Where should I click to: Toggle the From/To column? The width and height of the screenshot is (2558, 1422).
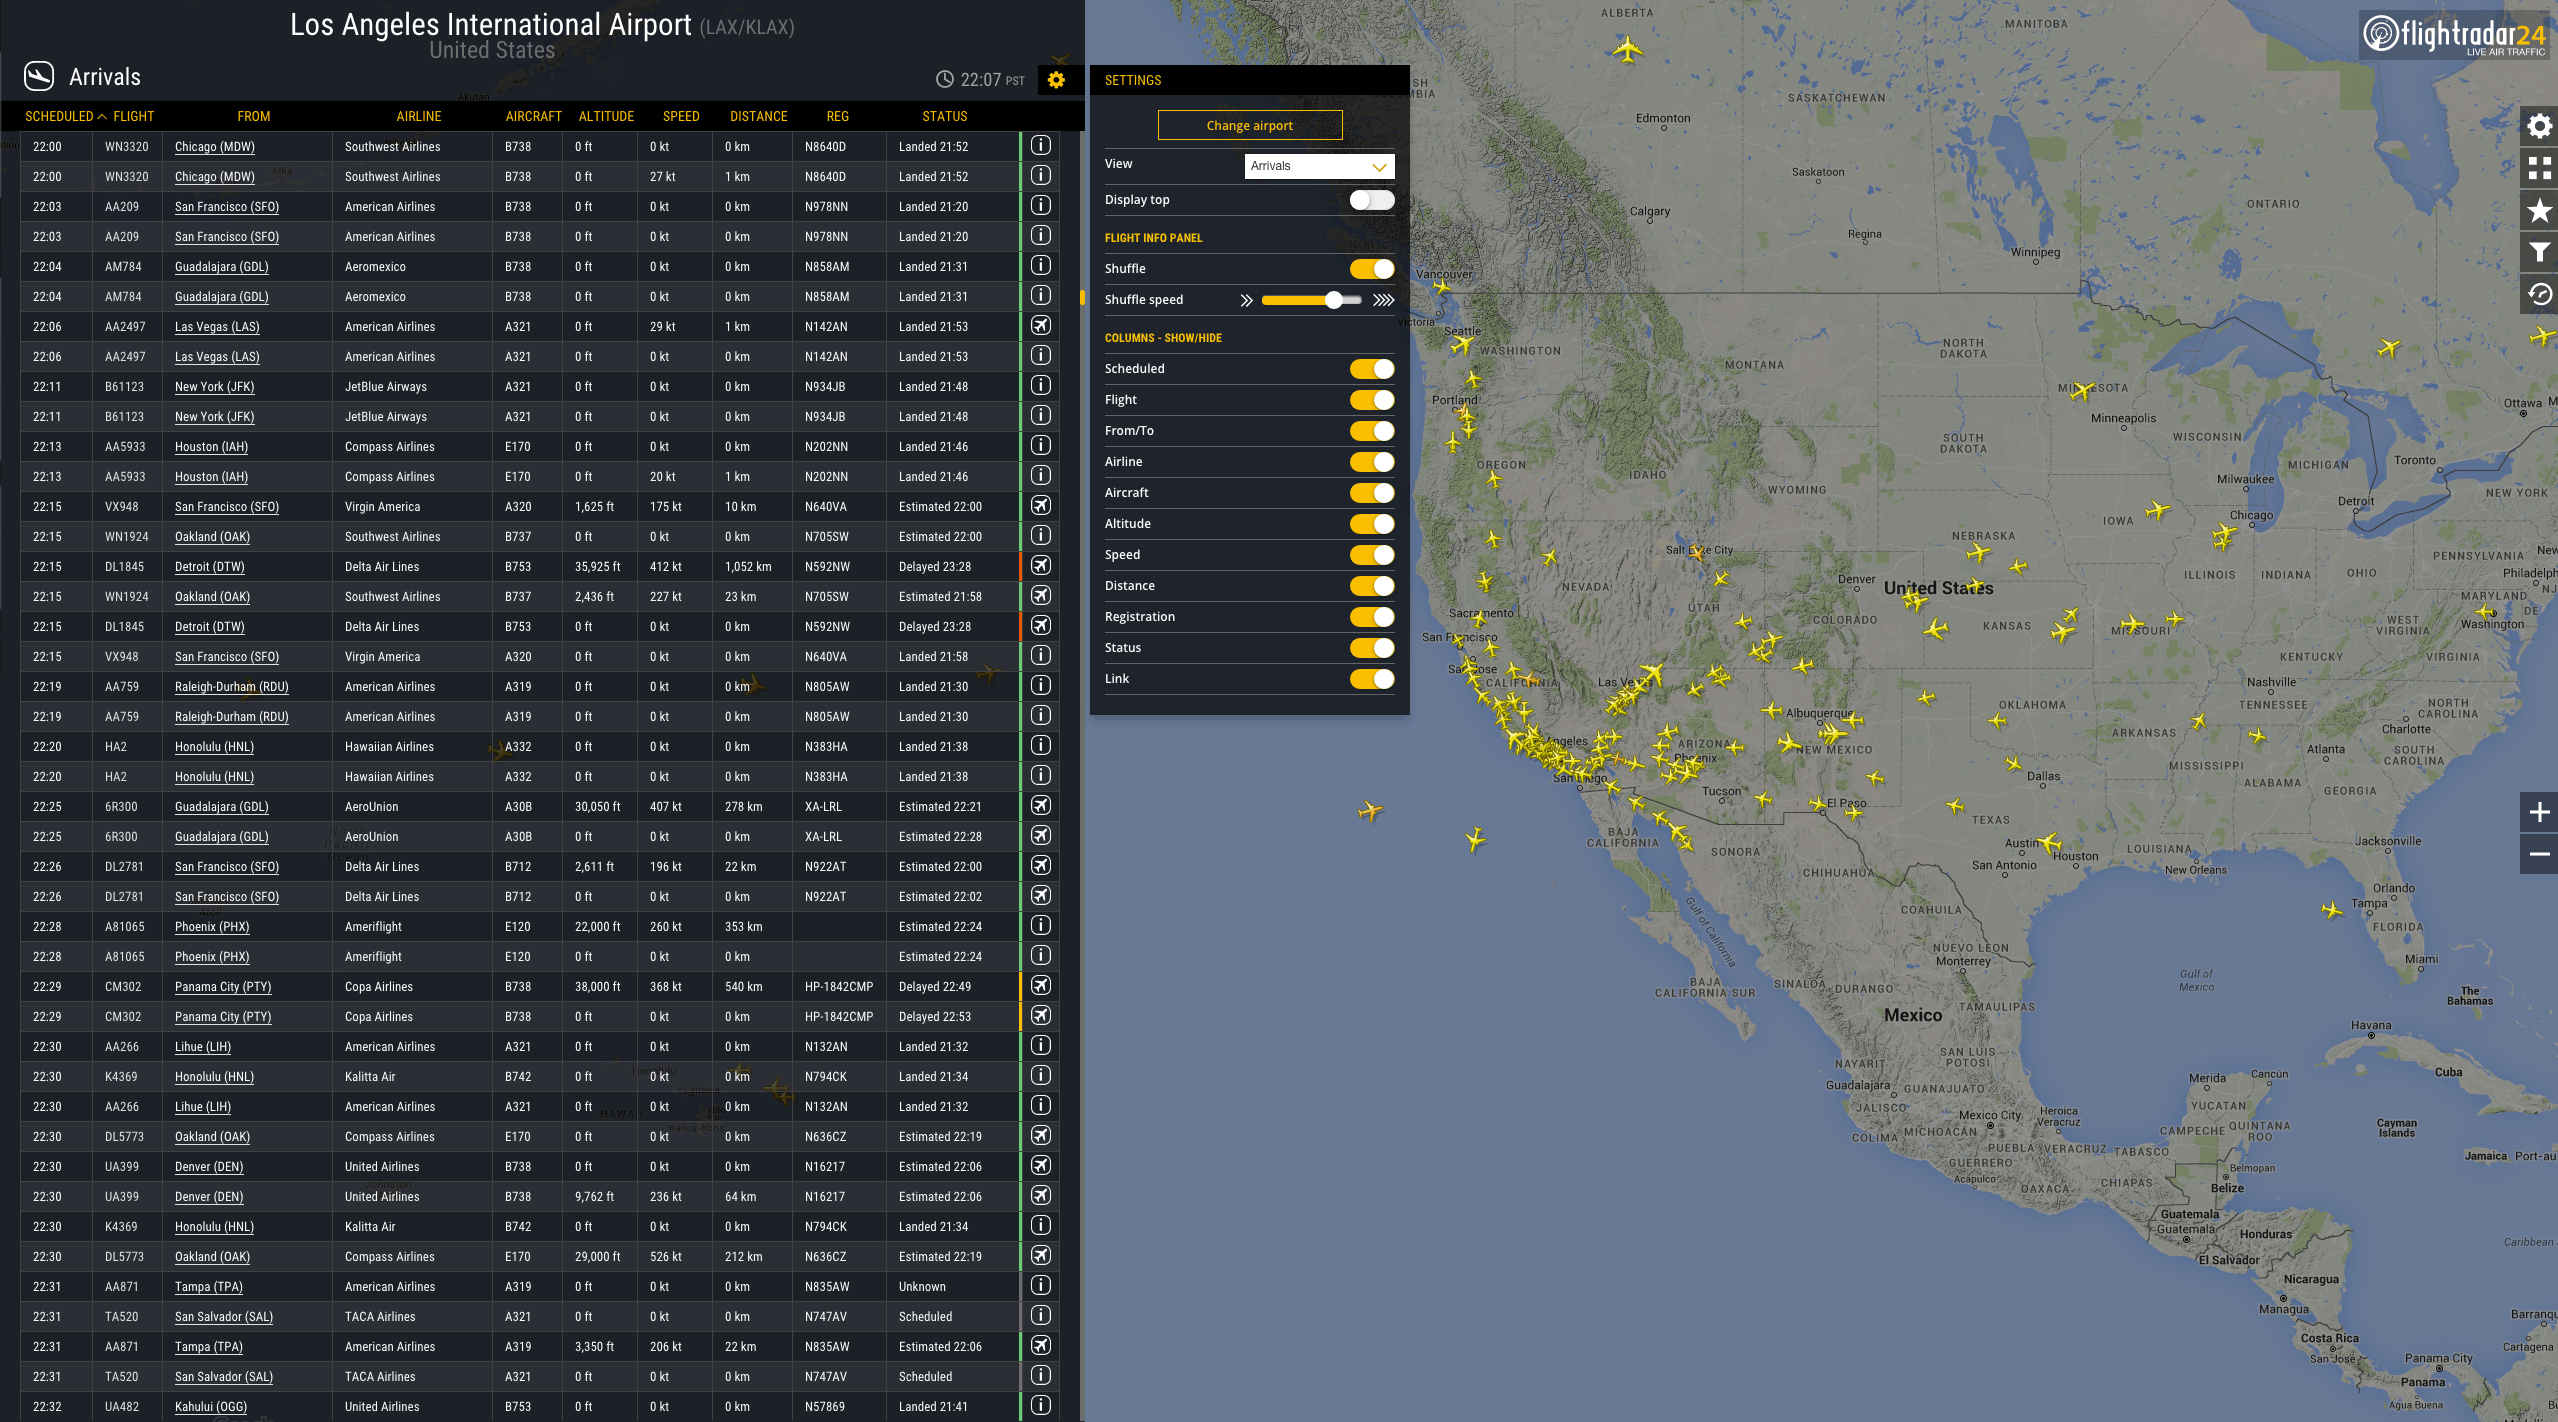coord(1371,431)
